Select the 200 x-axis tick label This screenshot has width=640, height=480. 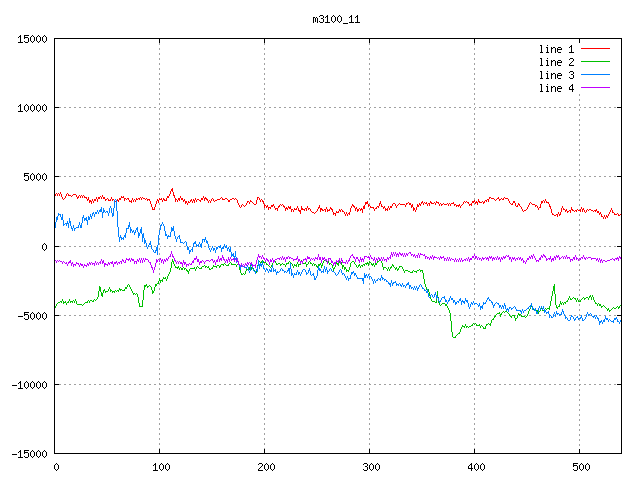point(265,466)
